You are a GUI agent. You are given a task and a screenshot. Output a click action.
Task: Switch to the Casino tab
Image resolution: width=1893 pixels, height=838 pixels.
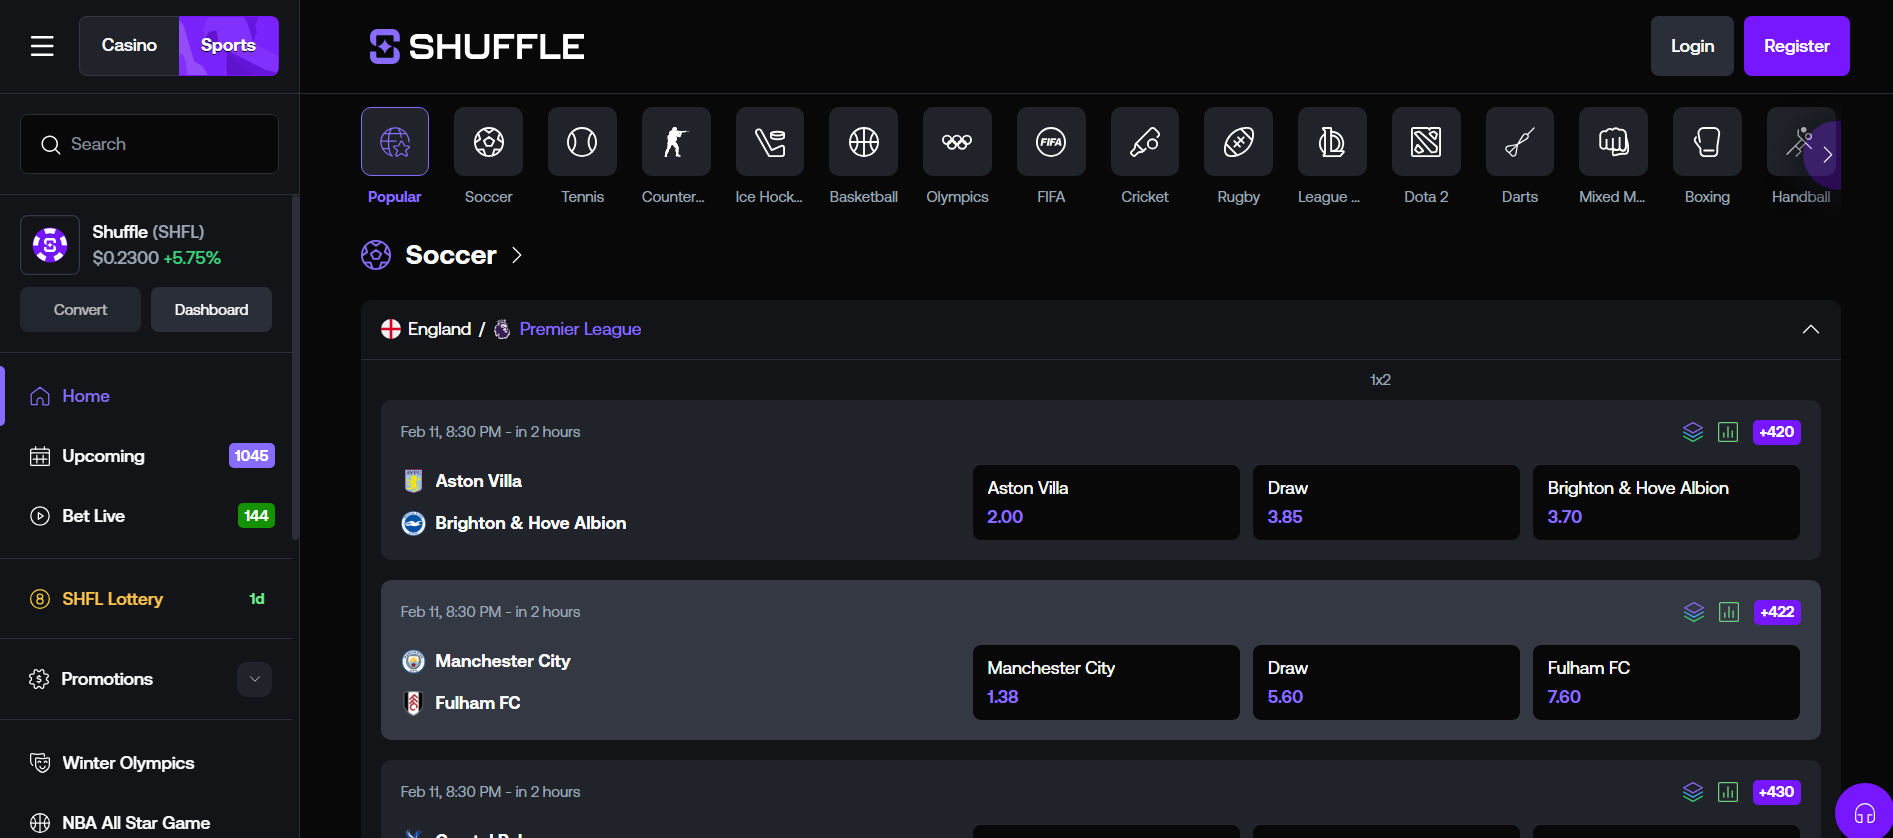tap(129, 46)
